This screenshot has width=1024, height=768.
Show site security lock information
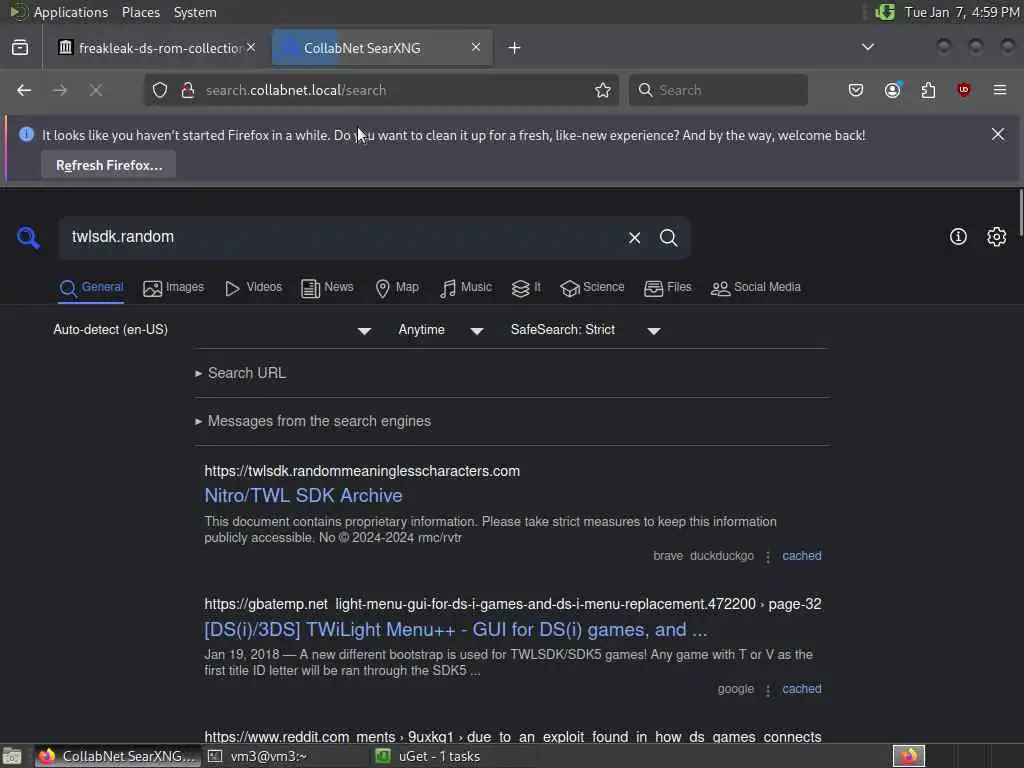point(188,90)
